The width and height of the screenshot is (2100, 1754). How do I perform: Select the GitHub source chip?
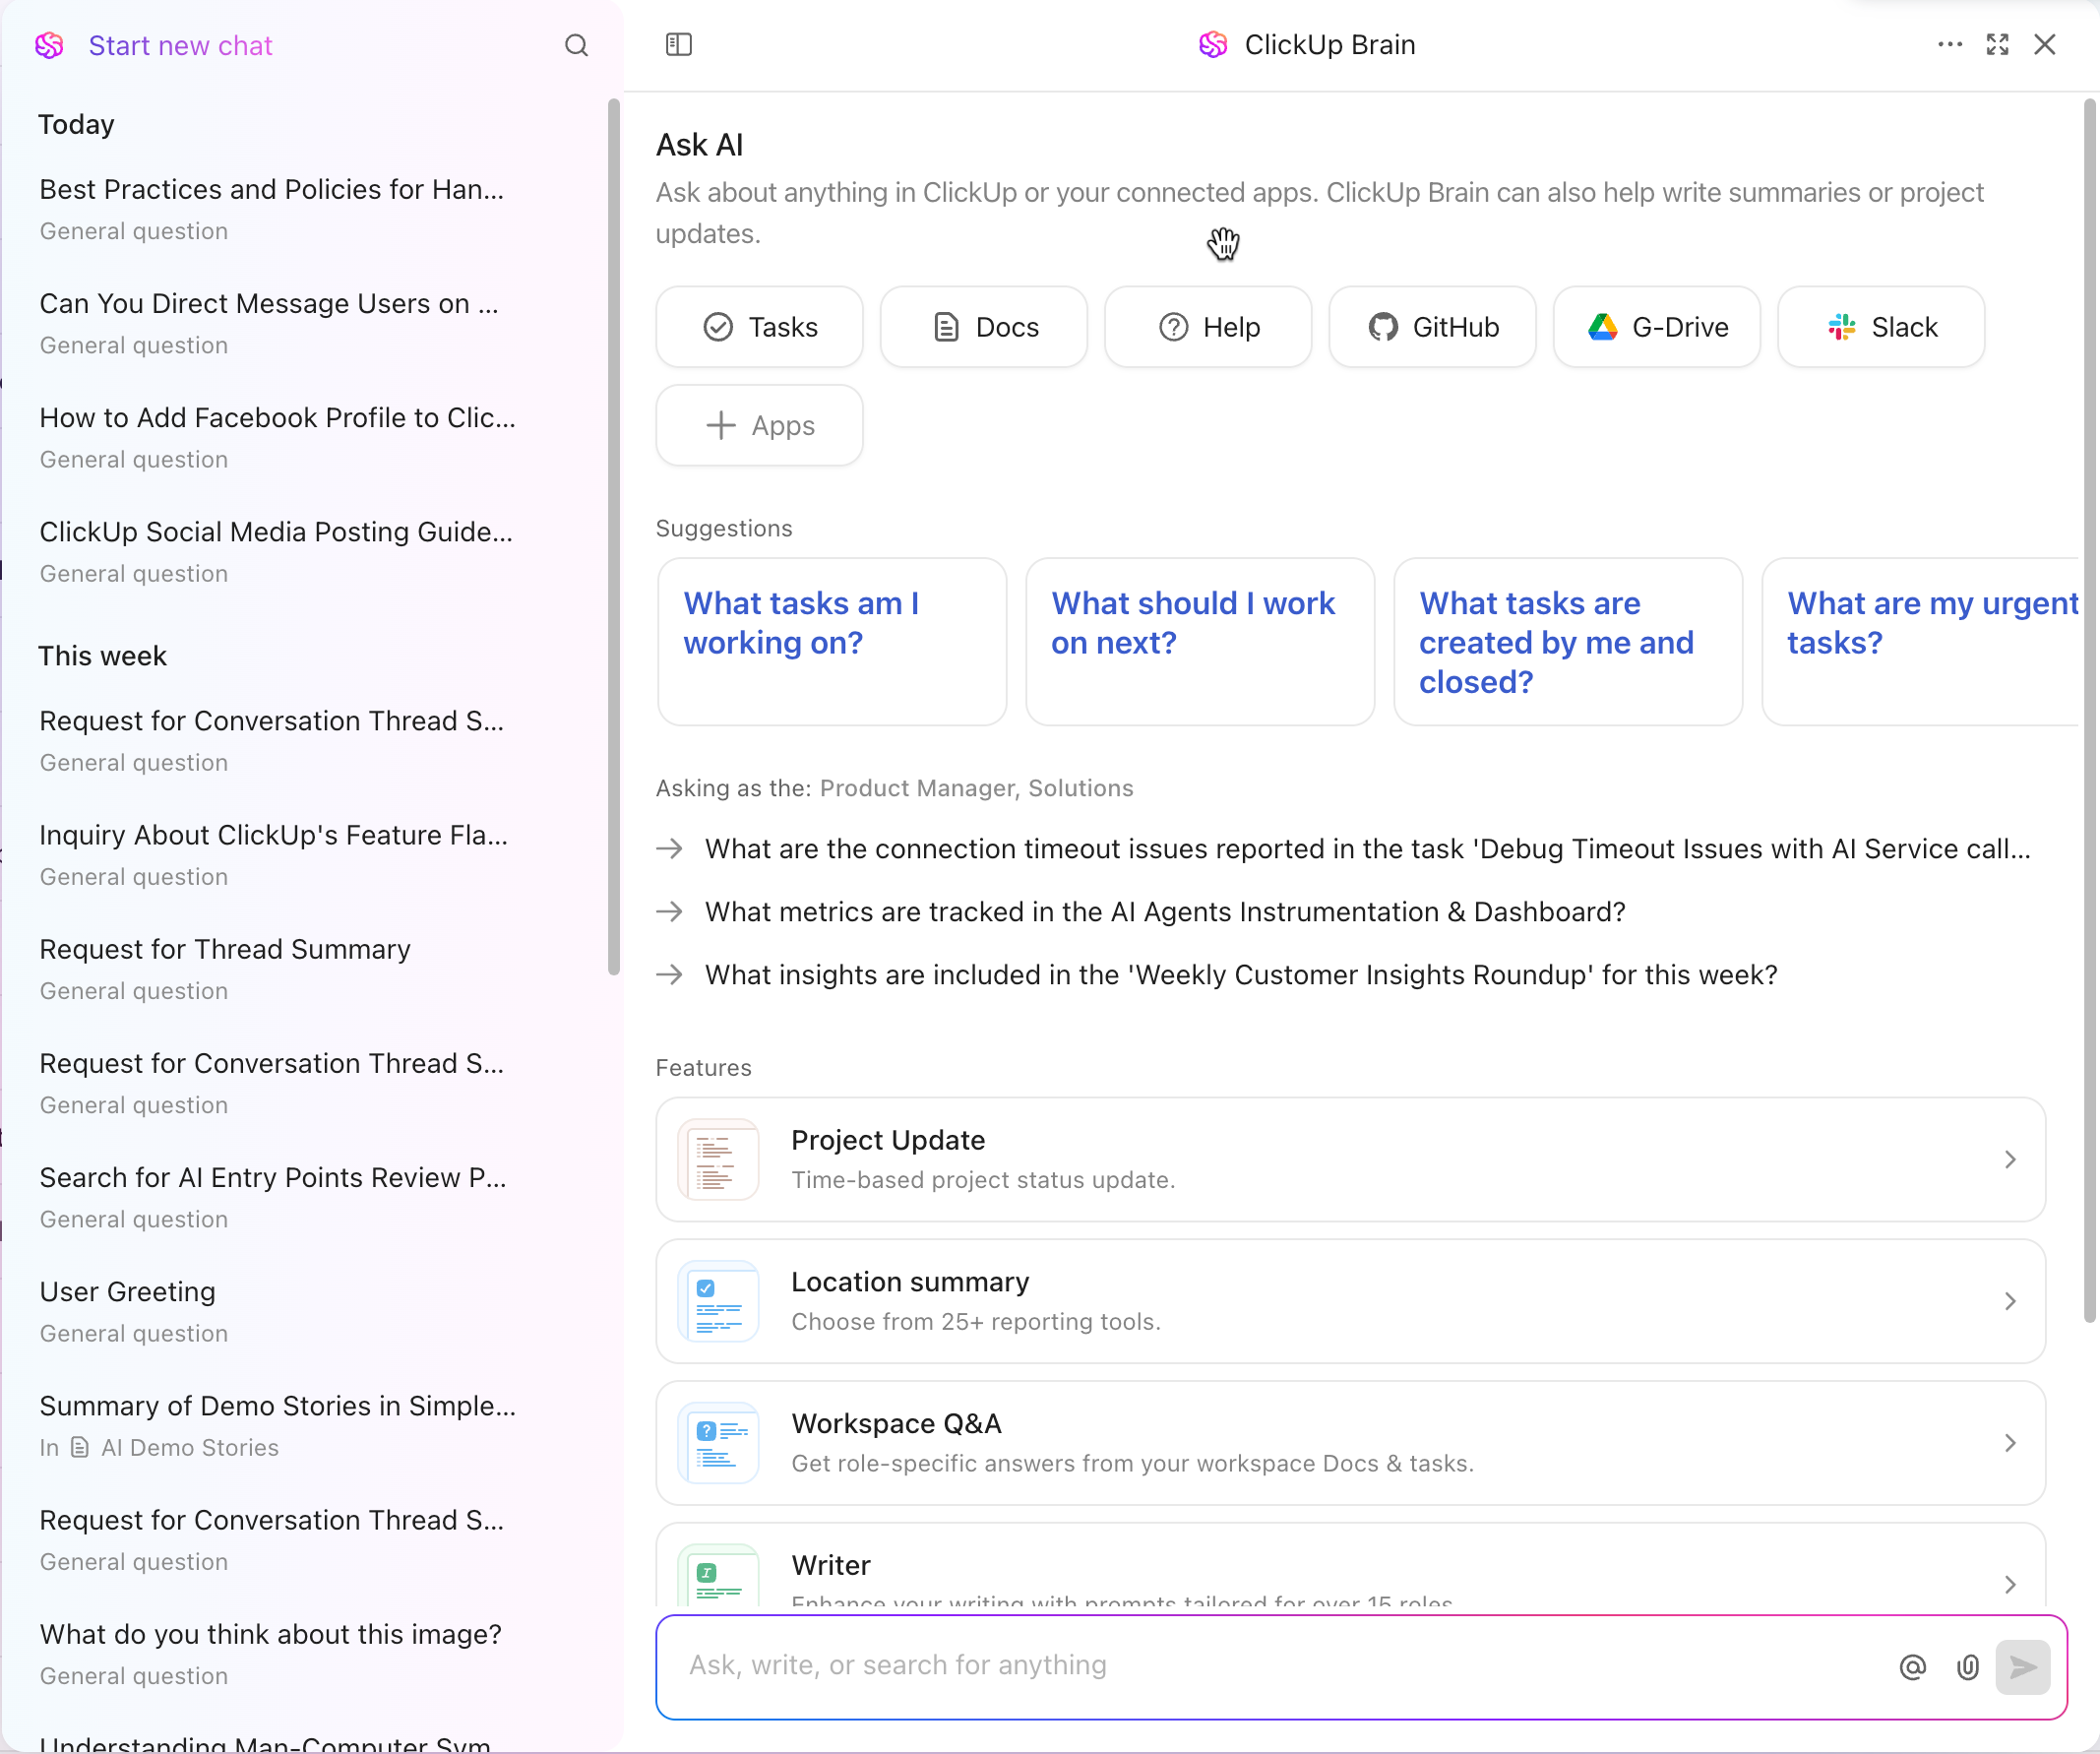click(x=1432, y=327)
